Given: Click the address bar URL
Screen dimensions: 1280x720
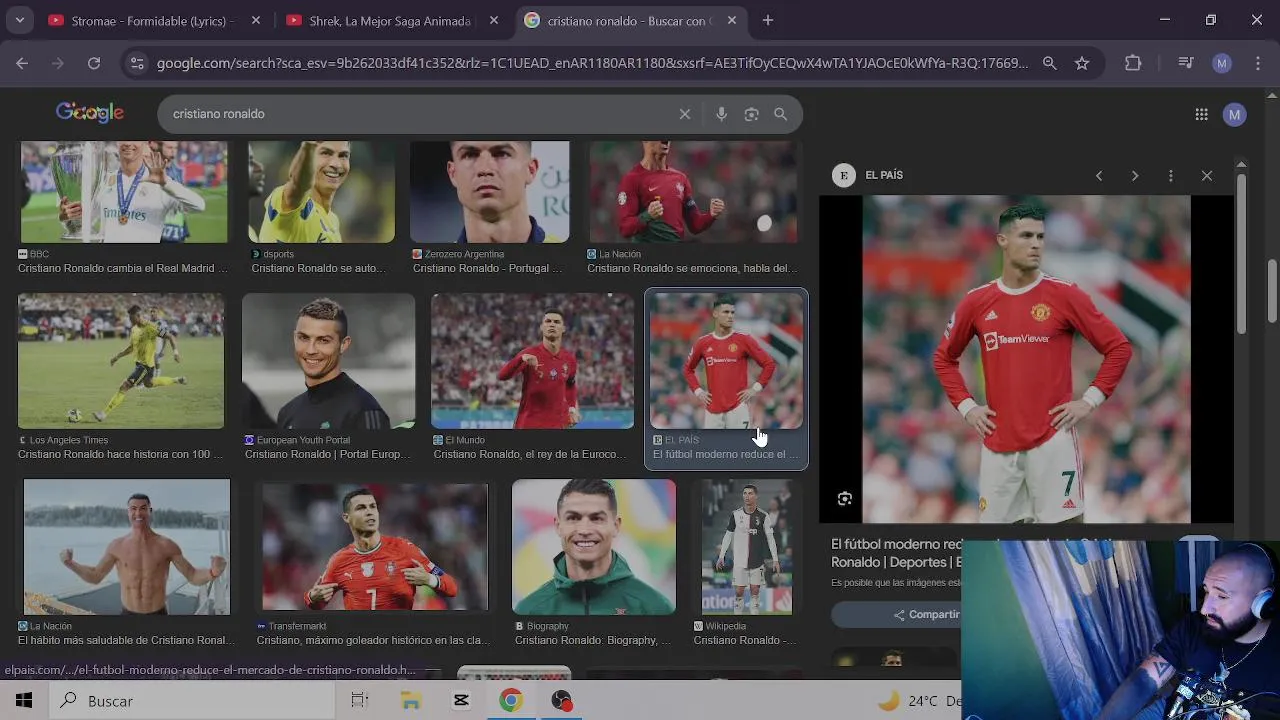Looking at the screenshot, I should tap(592, 63).
